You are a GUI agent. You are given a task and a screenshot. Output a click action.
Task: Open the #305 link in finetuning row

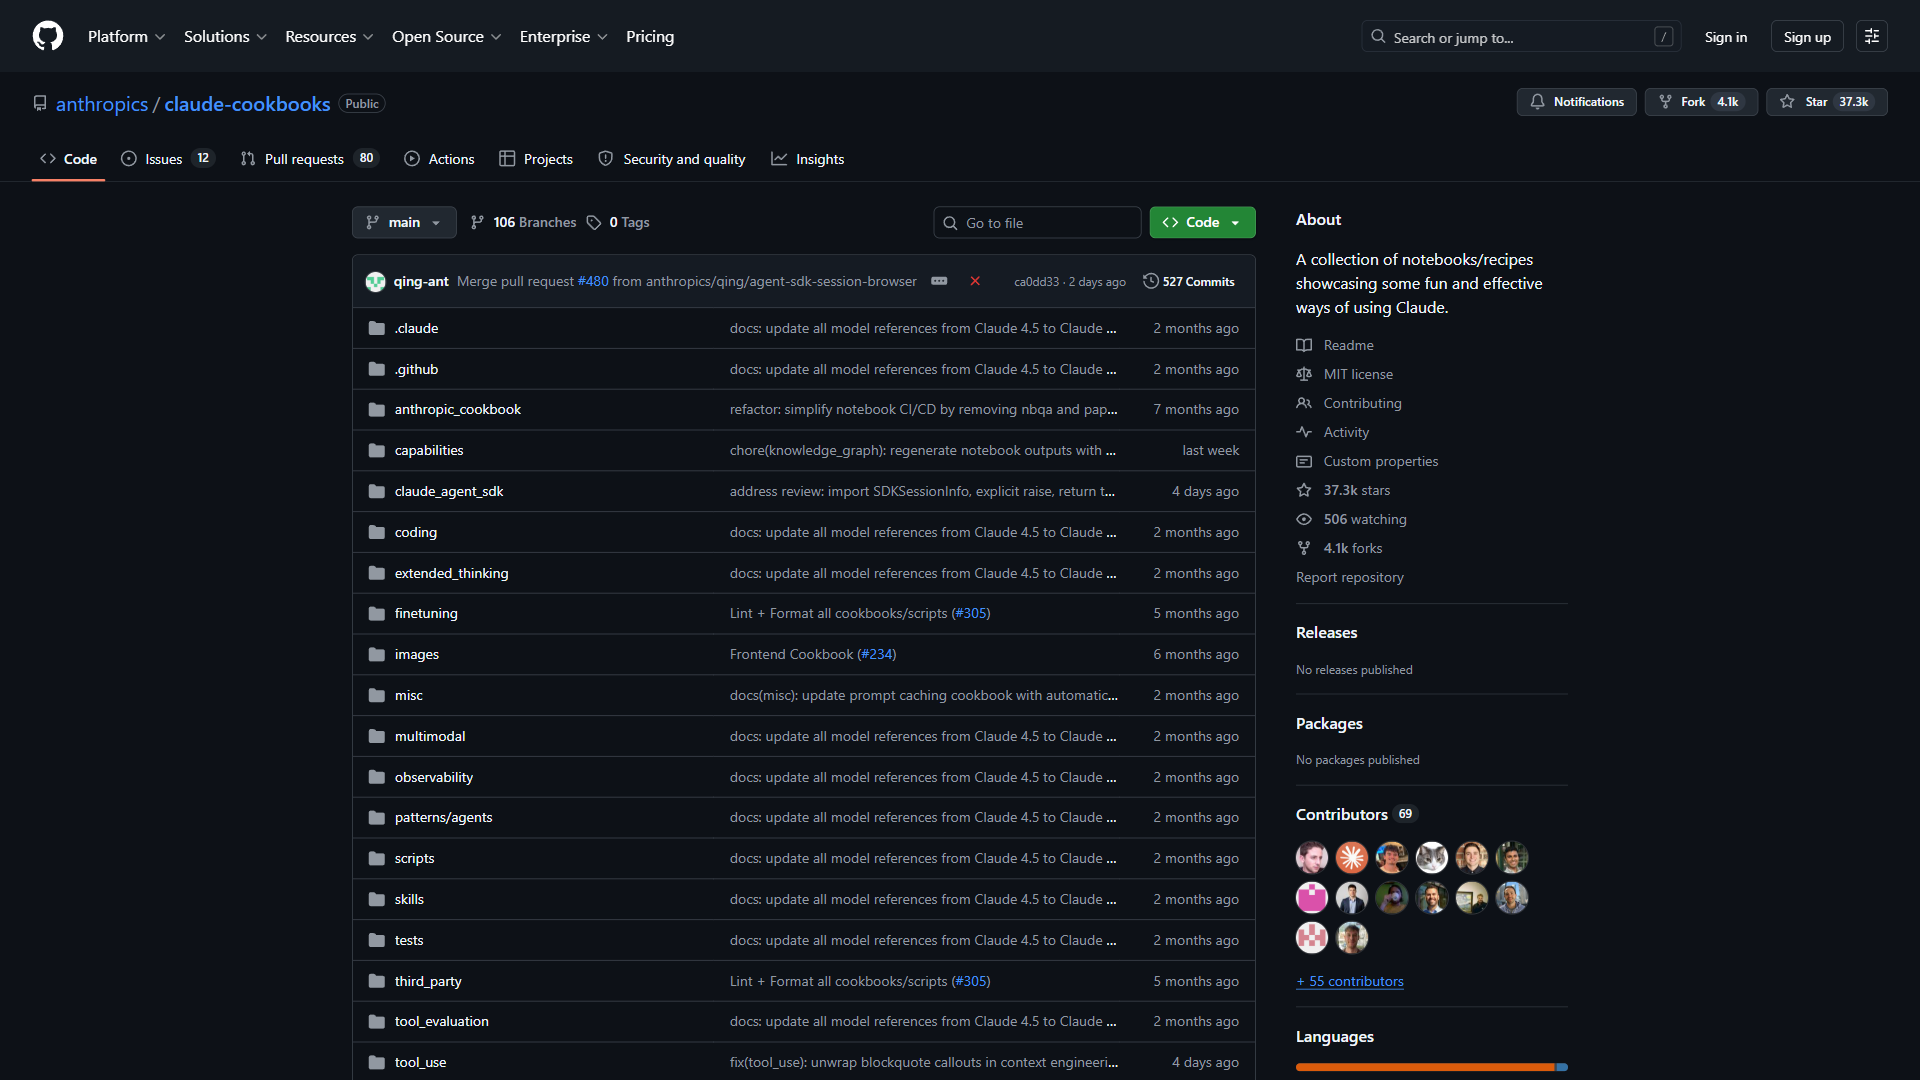click(970, 613)
